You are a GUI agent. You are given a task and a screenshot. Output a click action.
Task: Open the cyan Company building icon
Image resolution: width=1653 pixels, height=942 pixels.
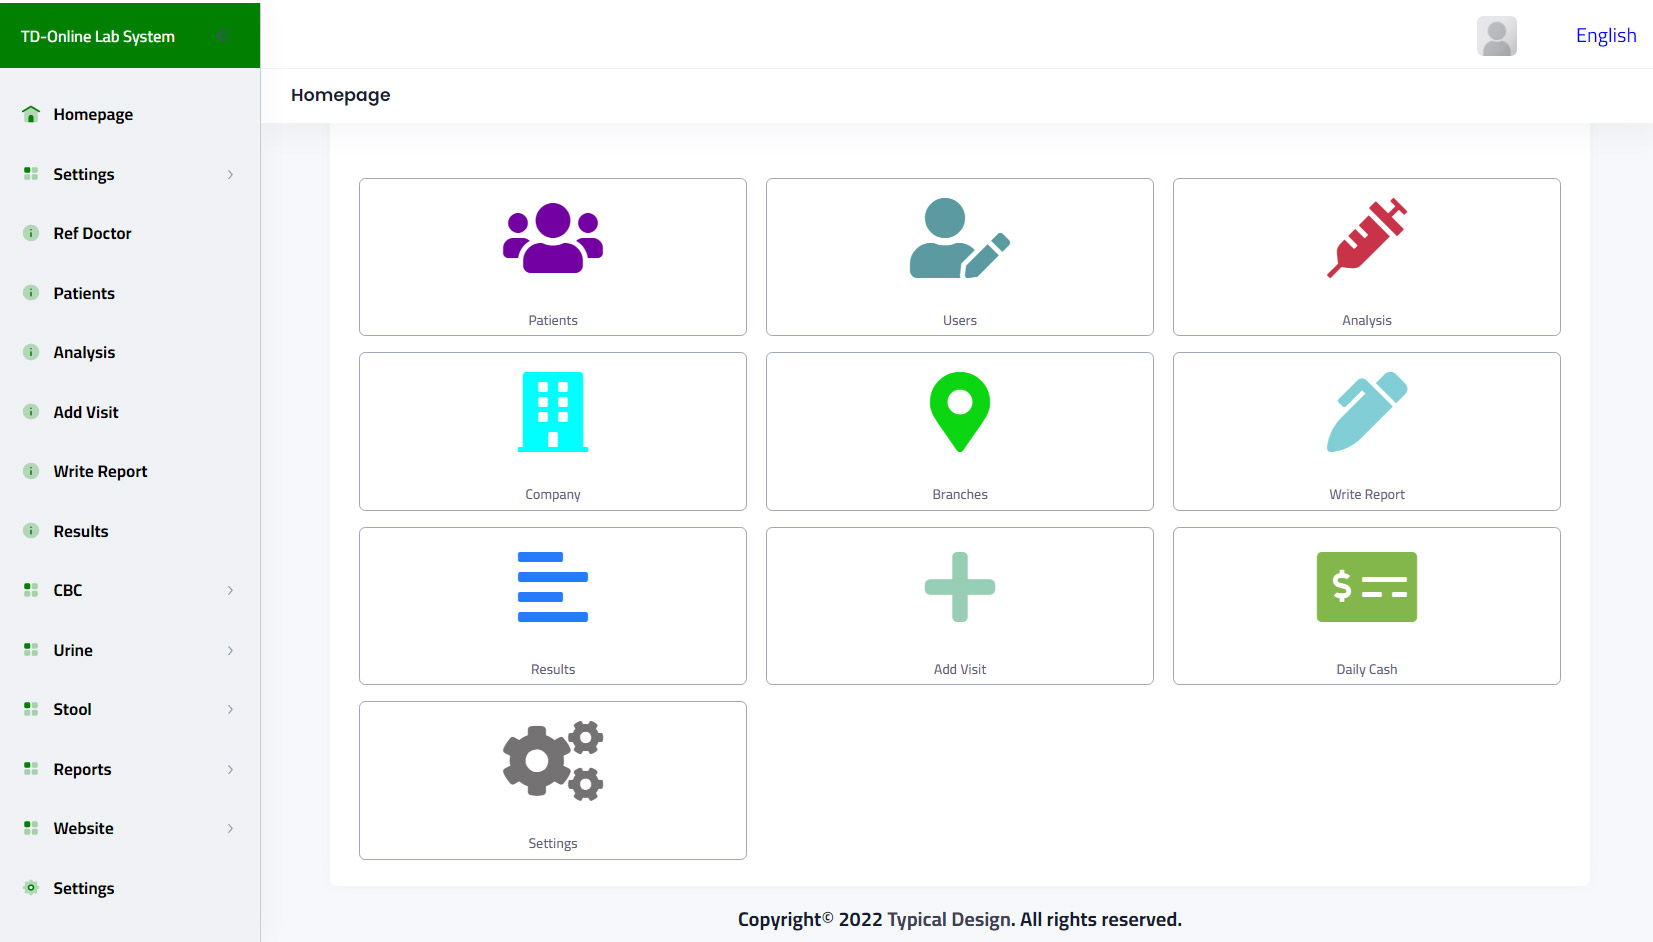click(x=552, y=412)
